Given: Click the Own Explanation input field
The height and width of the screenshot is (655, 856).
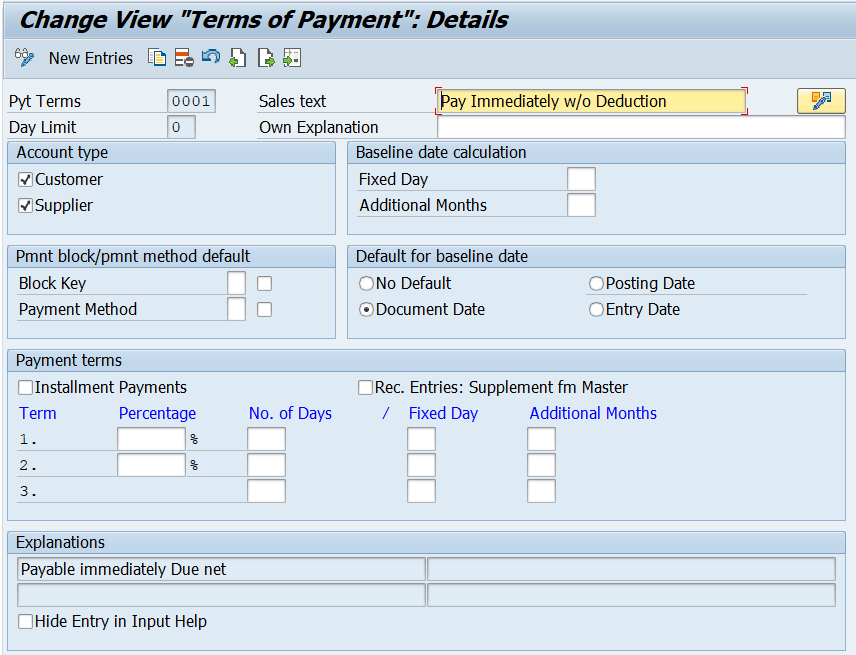Looking at the screenshot, I should click(641, 127).
